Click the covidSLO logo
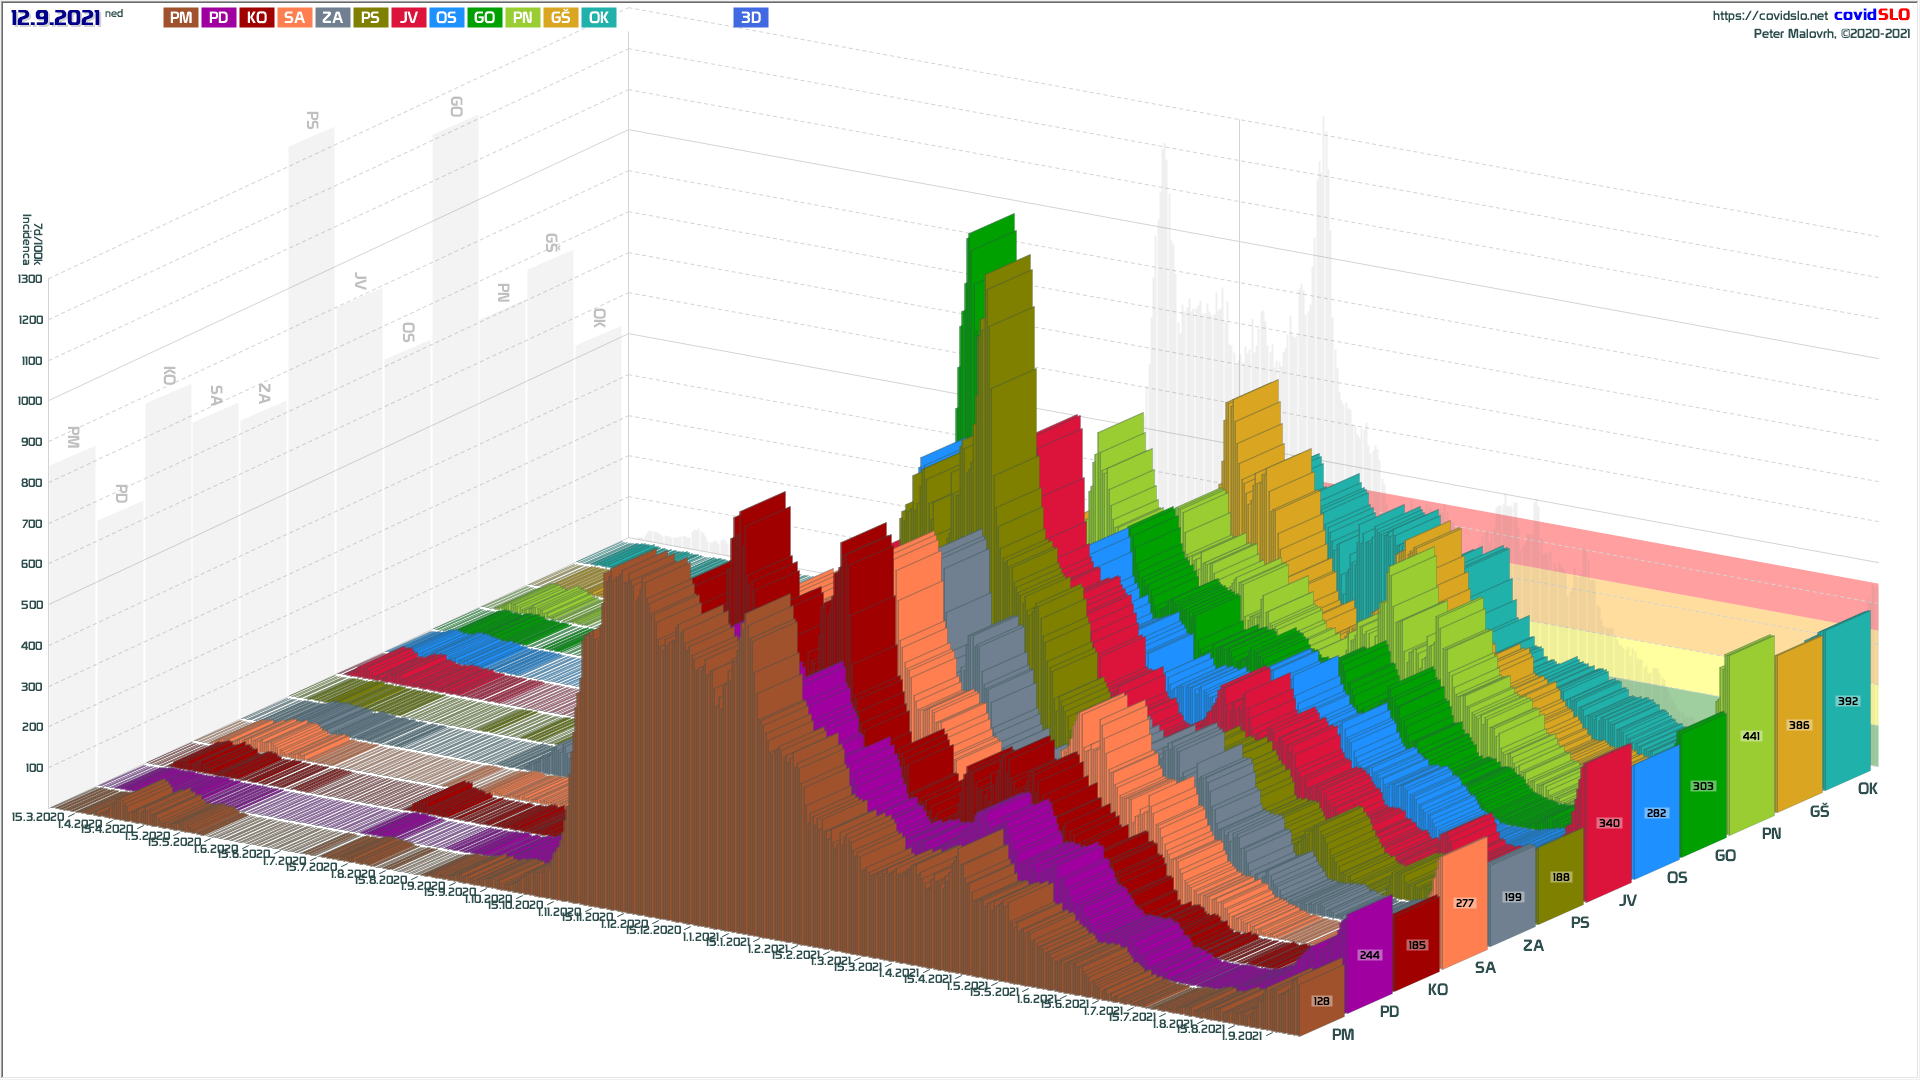This screenshot has height=1080, width=1920. [x=1871, y=14]
